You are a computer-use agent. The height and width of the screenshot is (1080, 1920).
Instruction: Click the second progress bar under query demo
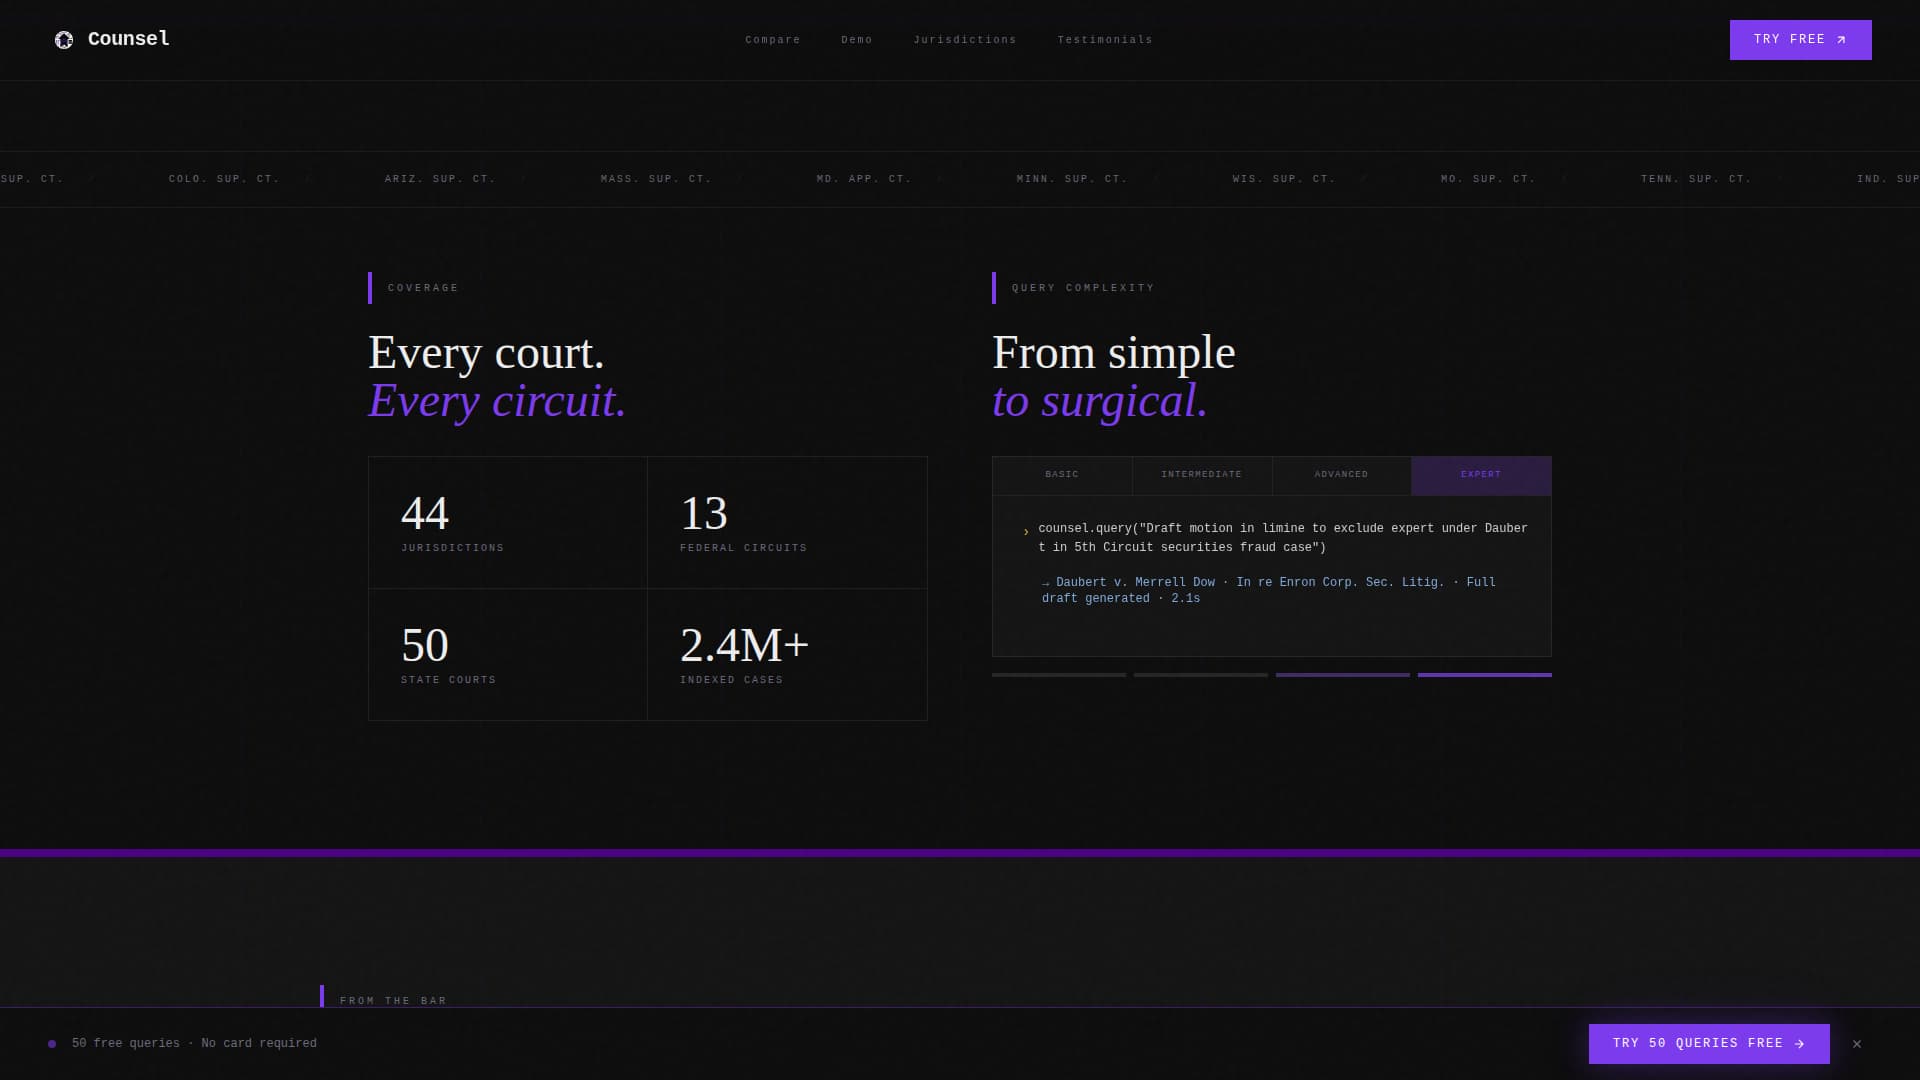(1201, 675)
